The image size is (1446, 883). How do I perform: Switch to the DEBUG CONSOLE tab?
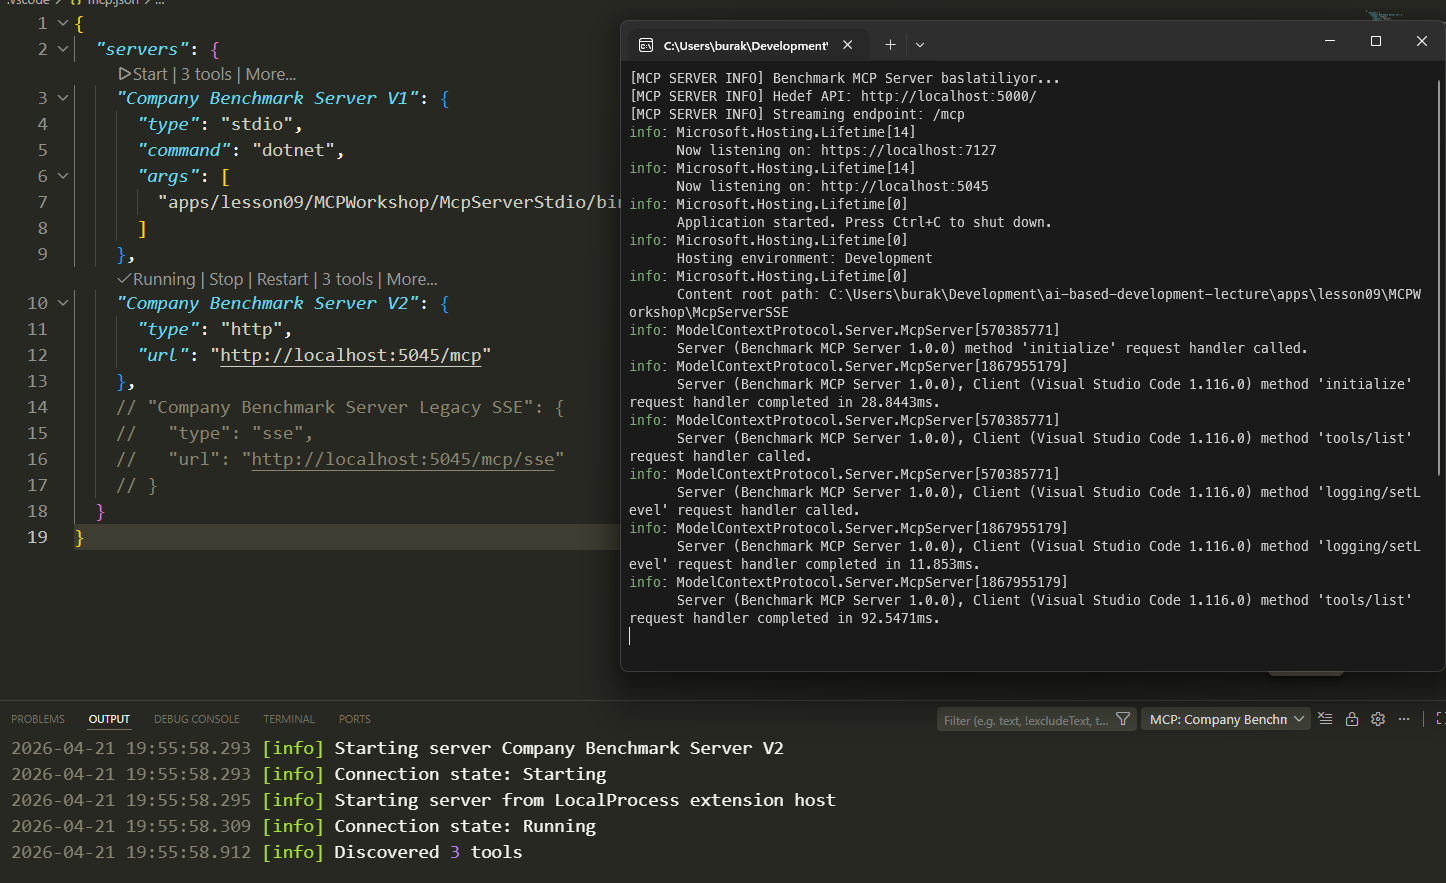coord(196,719)
